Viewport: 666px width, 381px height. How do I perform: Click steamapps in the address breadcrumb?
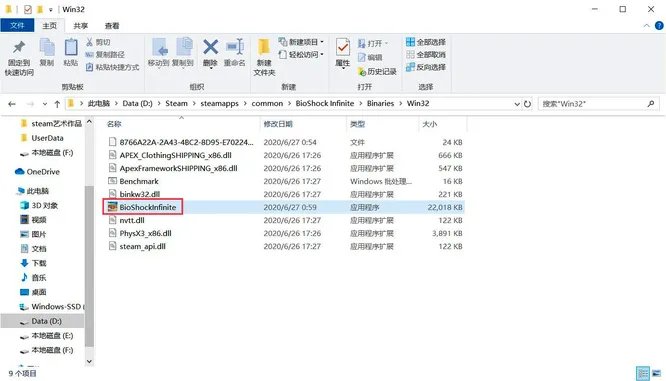tap(220, 103)
